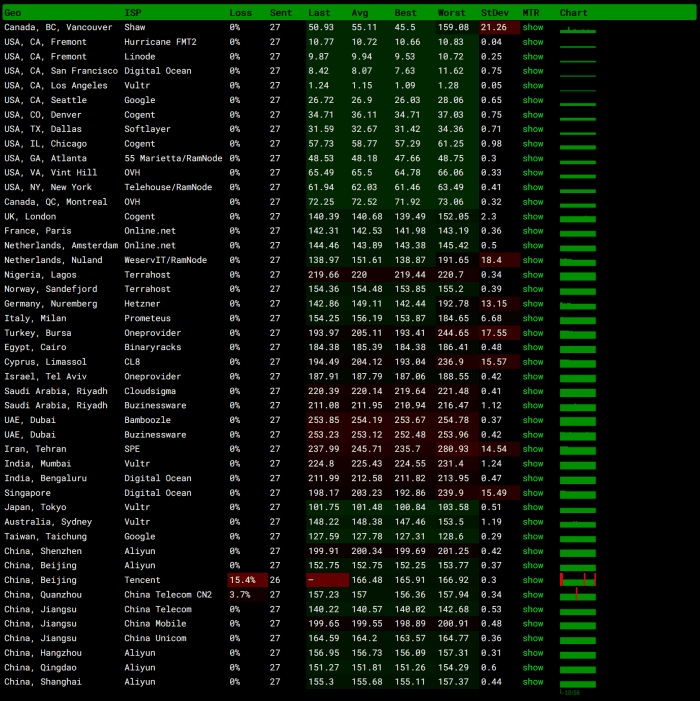This screenshot has width=700, height=701.
Task: Show MTR for Nigeria Lagos Terrahost
Action: (x=533, y=274)
